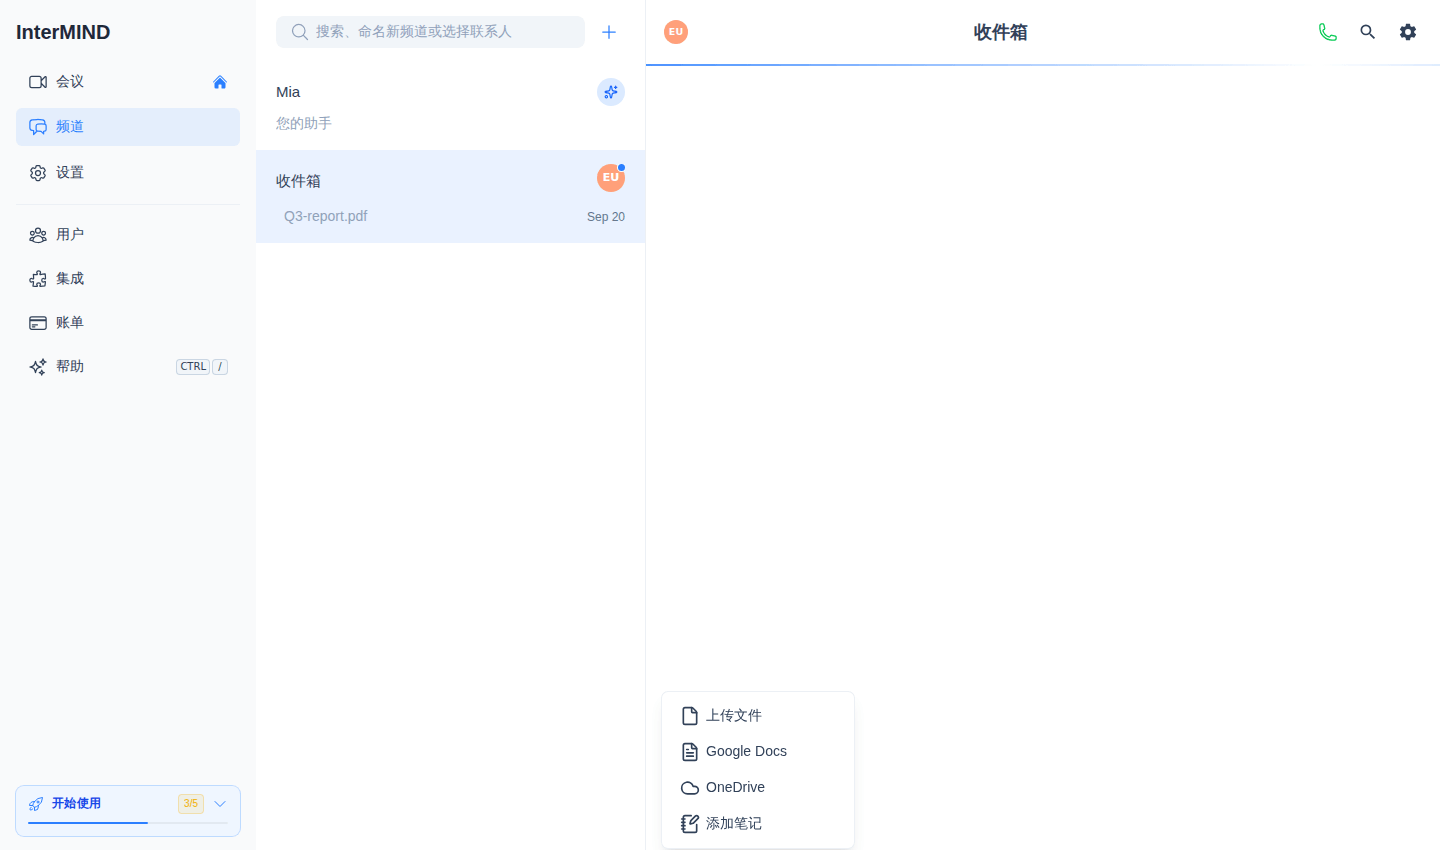Select OneDrive from attachment menu

(x=758, y=788)
